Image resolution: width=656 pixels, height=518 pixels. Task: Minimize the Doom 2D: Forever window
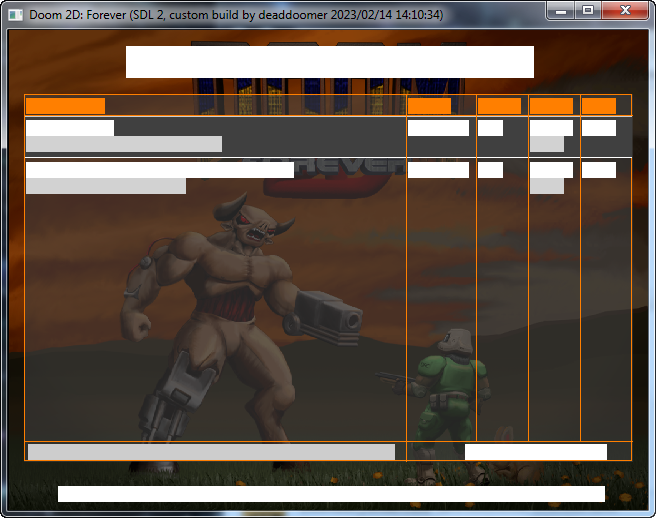[561, 10]
